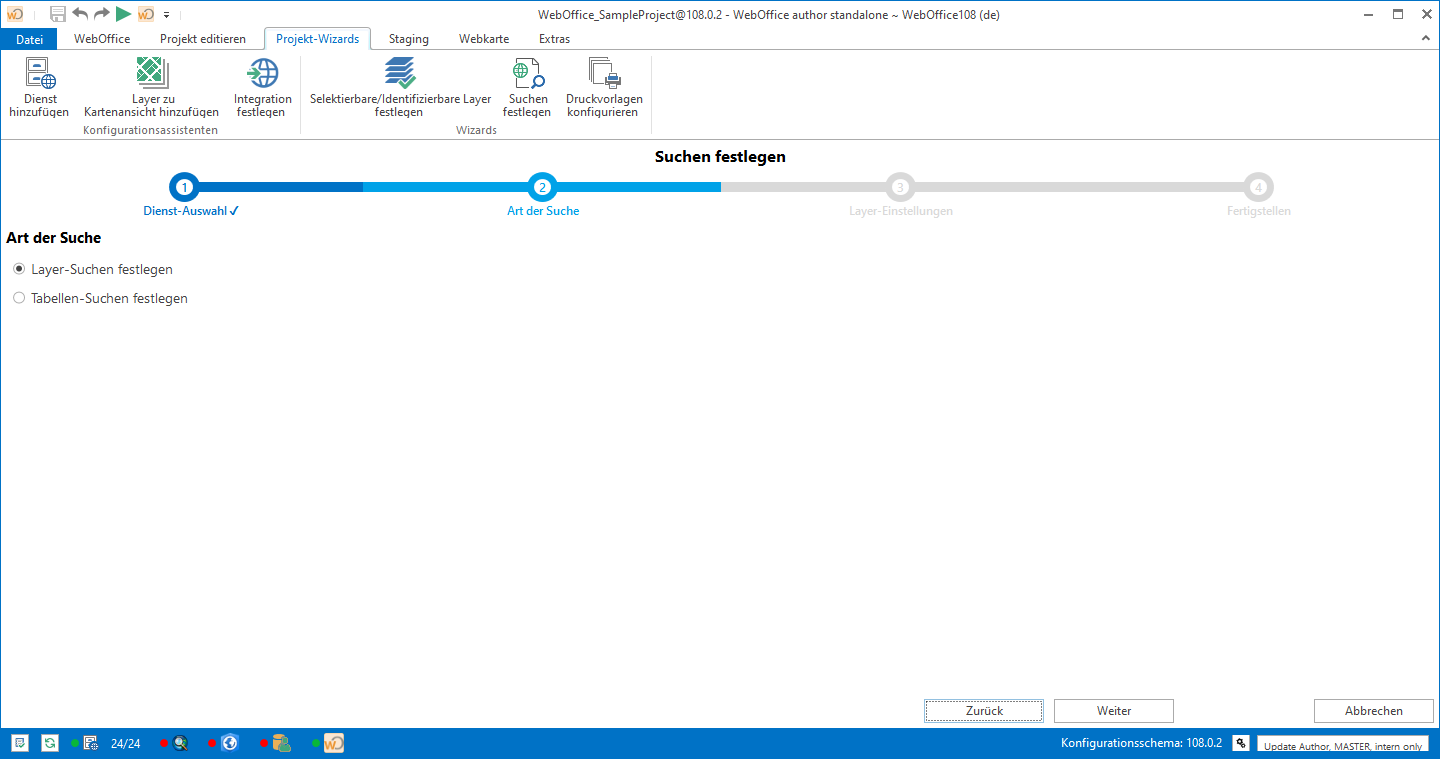This screenshot has width=1440, height=759.
Task: Switch to the Projekt editieren tab
Action: pyautogui.click(x=203, y=39)
